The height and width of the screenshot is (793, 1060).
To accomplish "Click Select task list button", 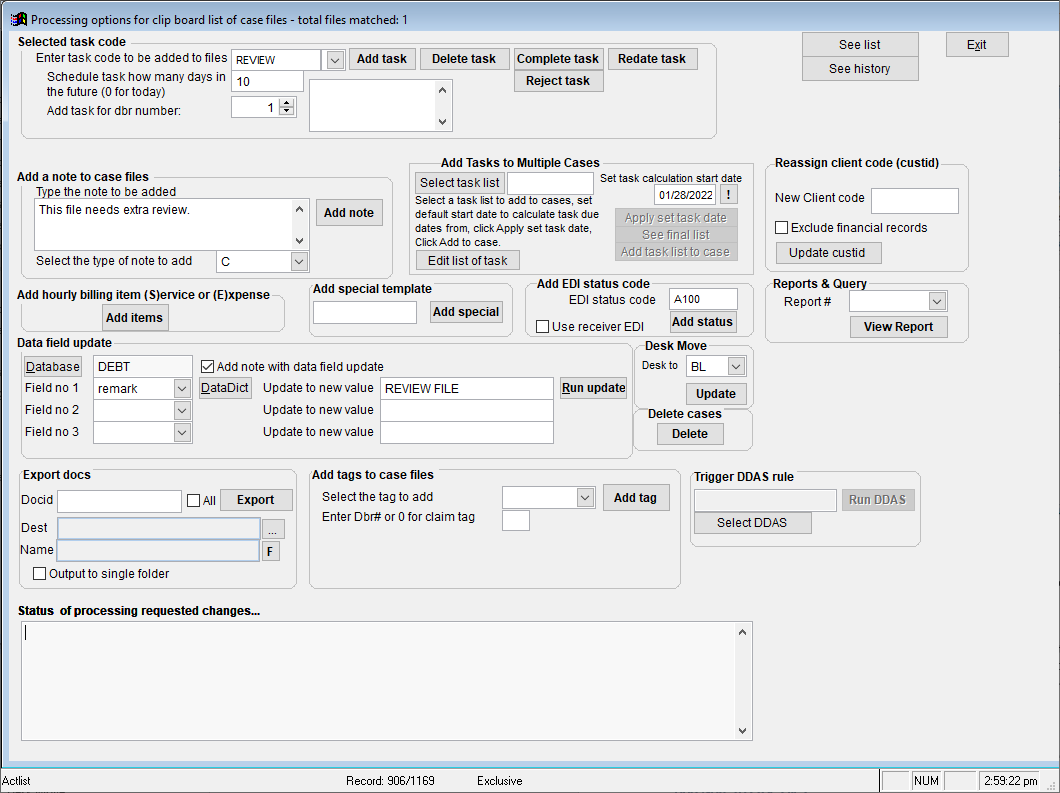I will (460, 183).
